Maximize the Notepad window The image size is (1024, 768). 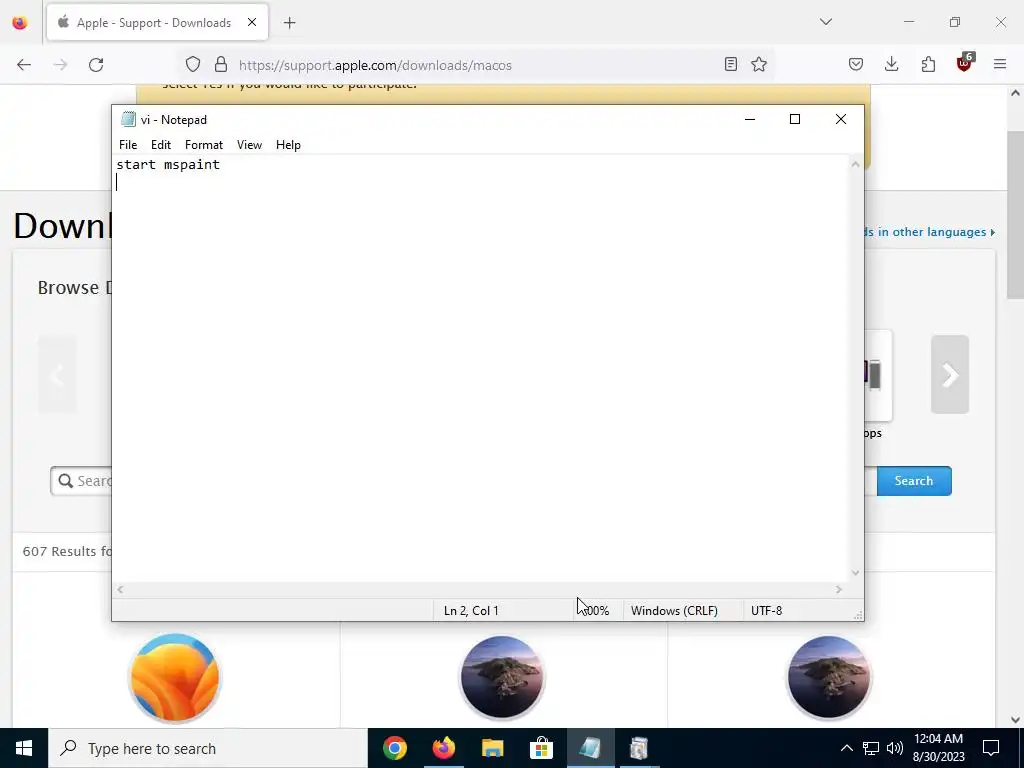point(795,120)
